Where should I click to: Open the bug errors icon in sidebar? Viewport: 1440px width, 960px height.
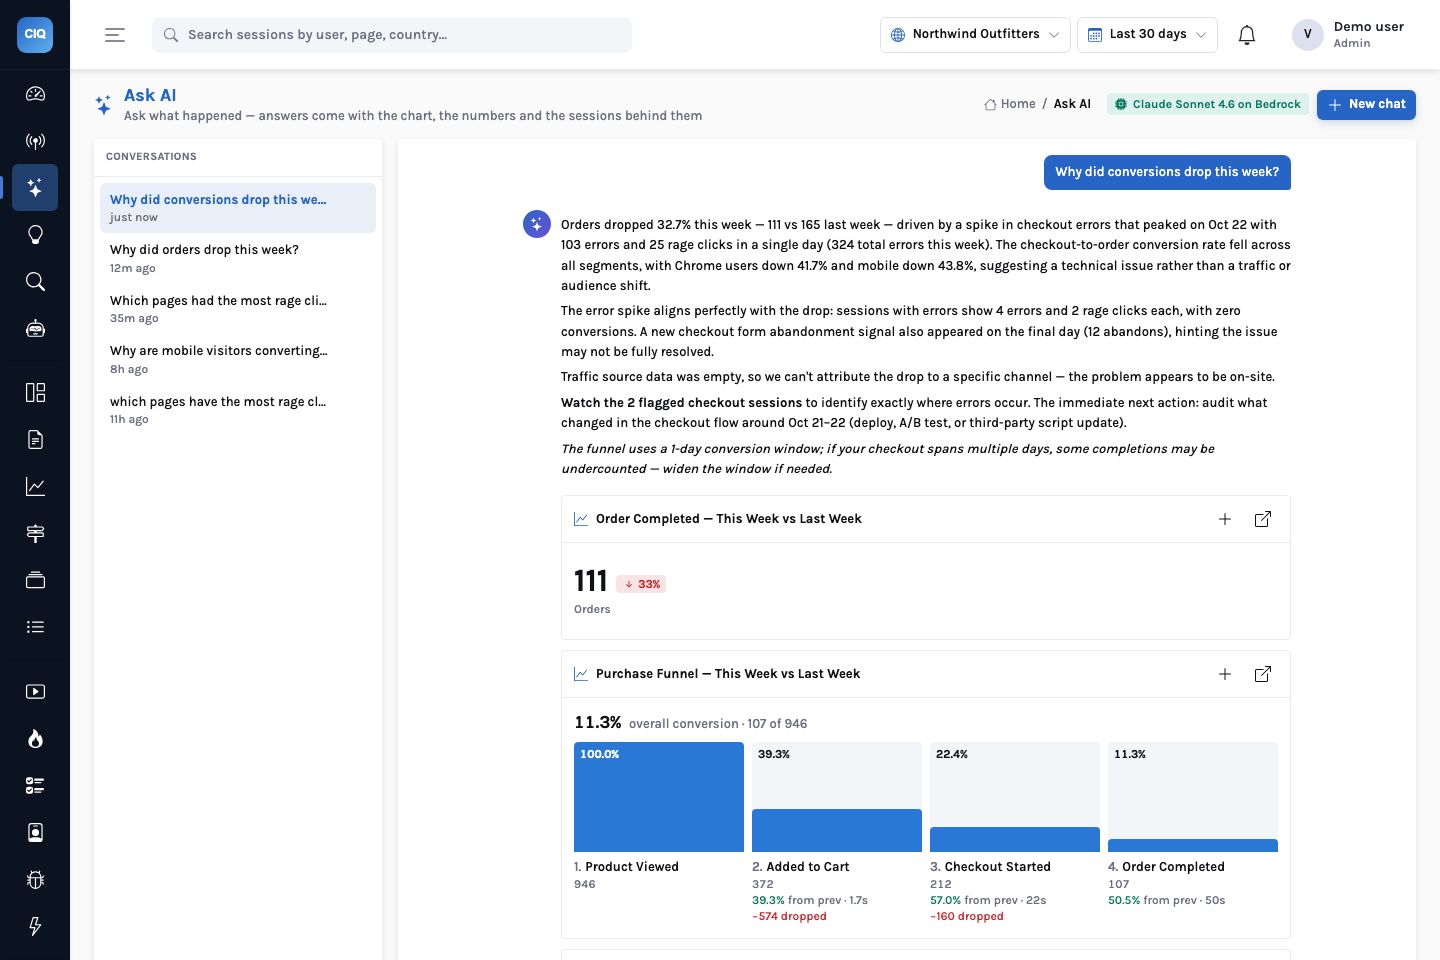(35, 879)
